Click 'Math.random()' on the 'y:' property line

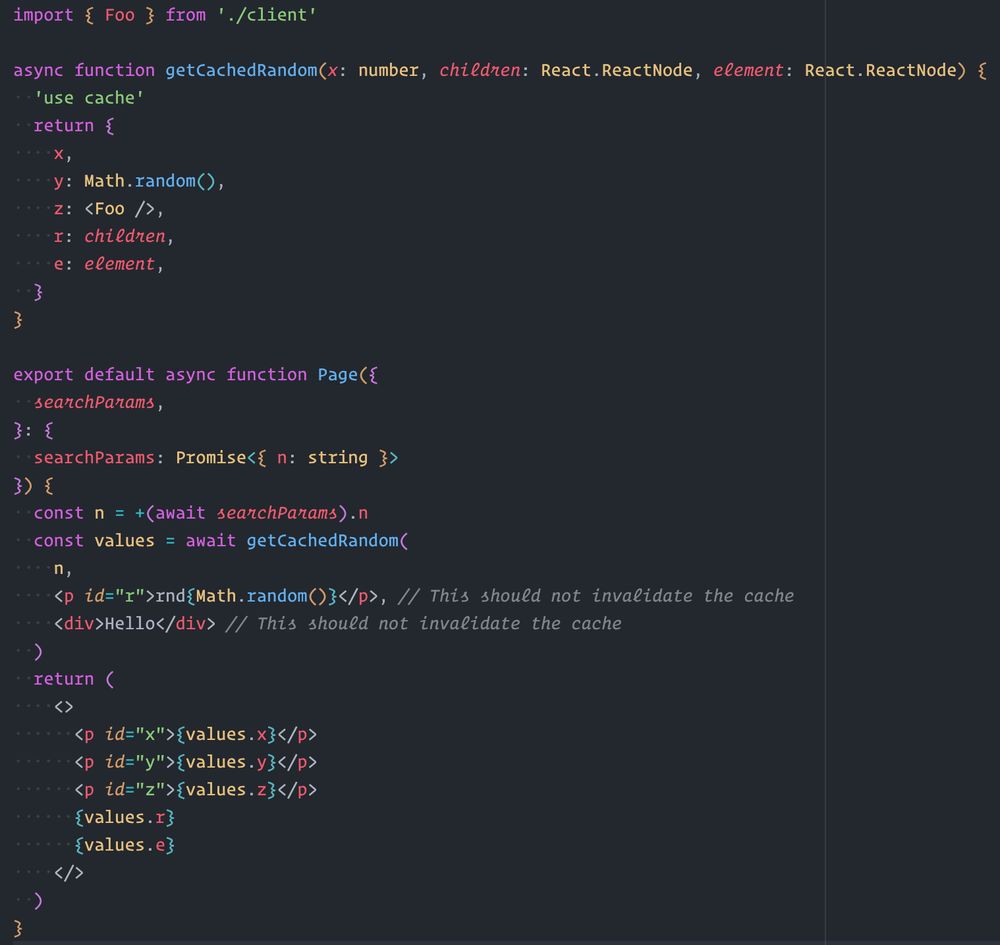(150, 181)
